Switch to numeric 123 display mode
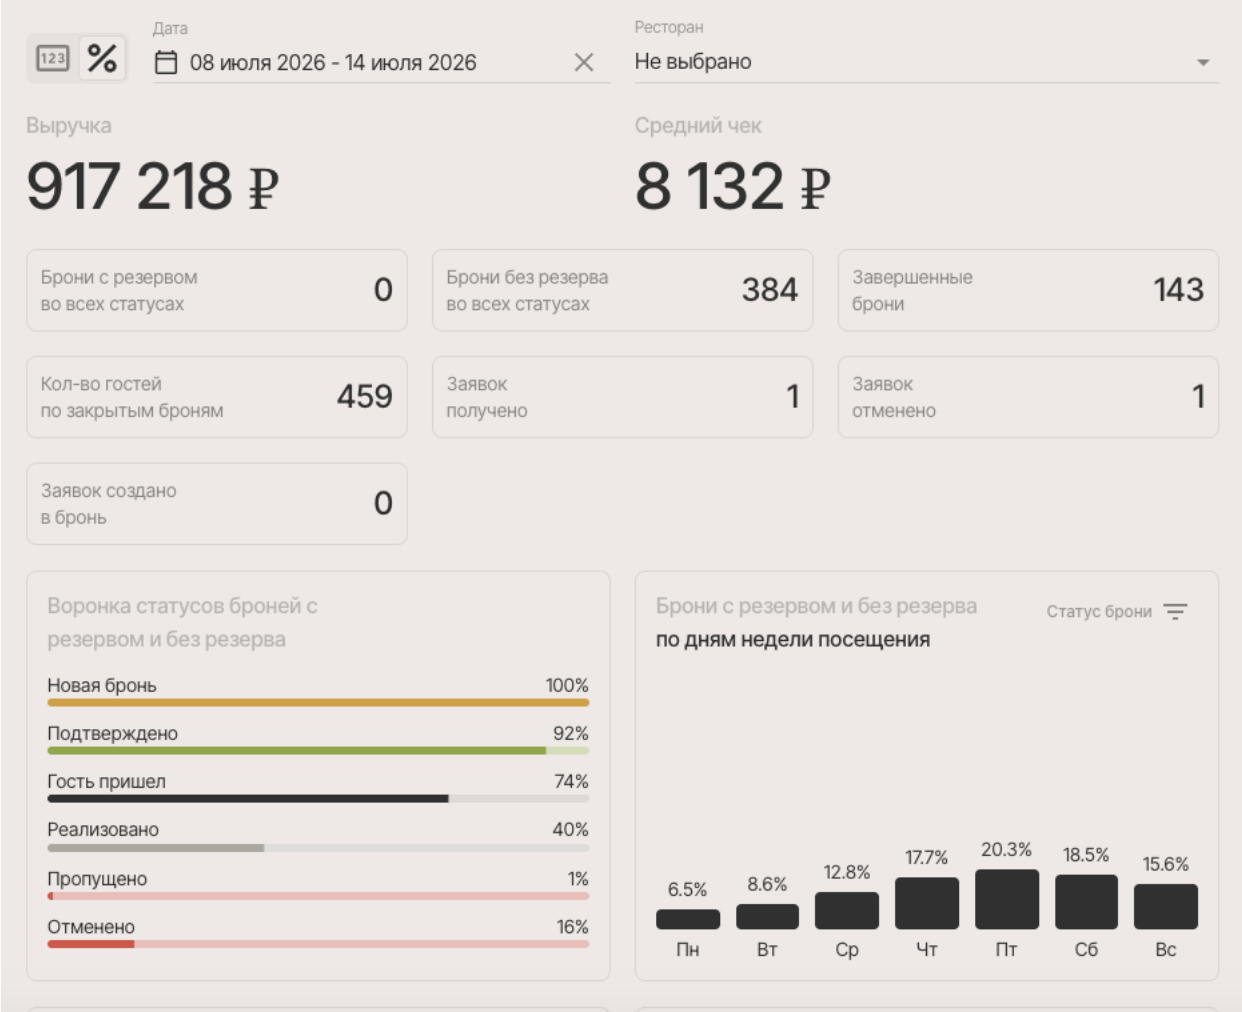The width and height of the screenshot is (1242, 1012). pyautogui.click(x=52, y=59)
